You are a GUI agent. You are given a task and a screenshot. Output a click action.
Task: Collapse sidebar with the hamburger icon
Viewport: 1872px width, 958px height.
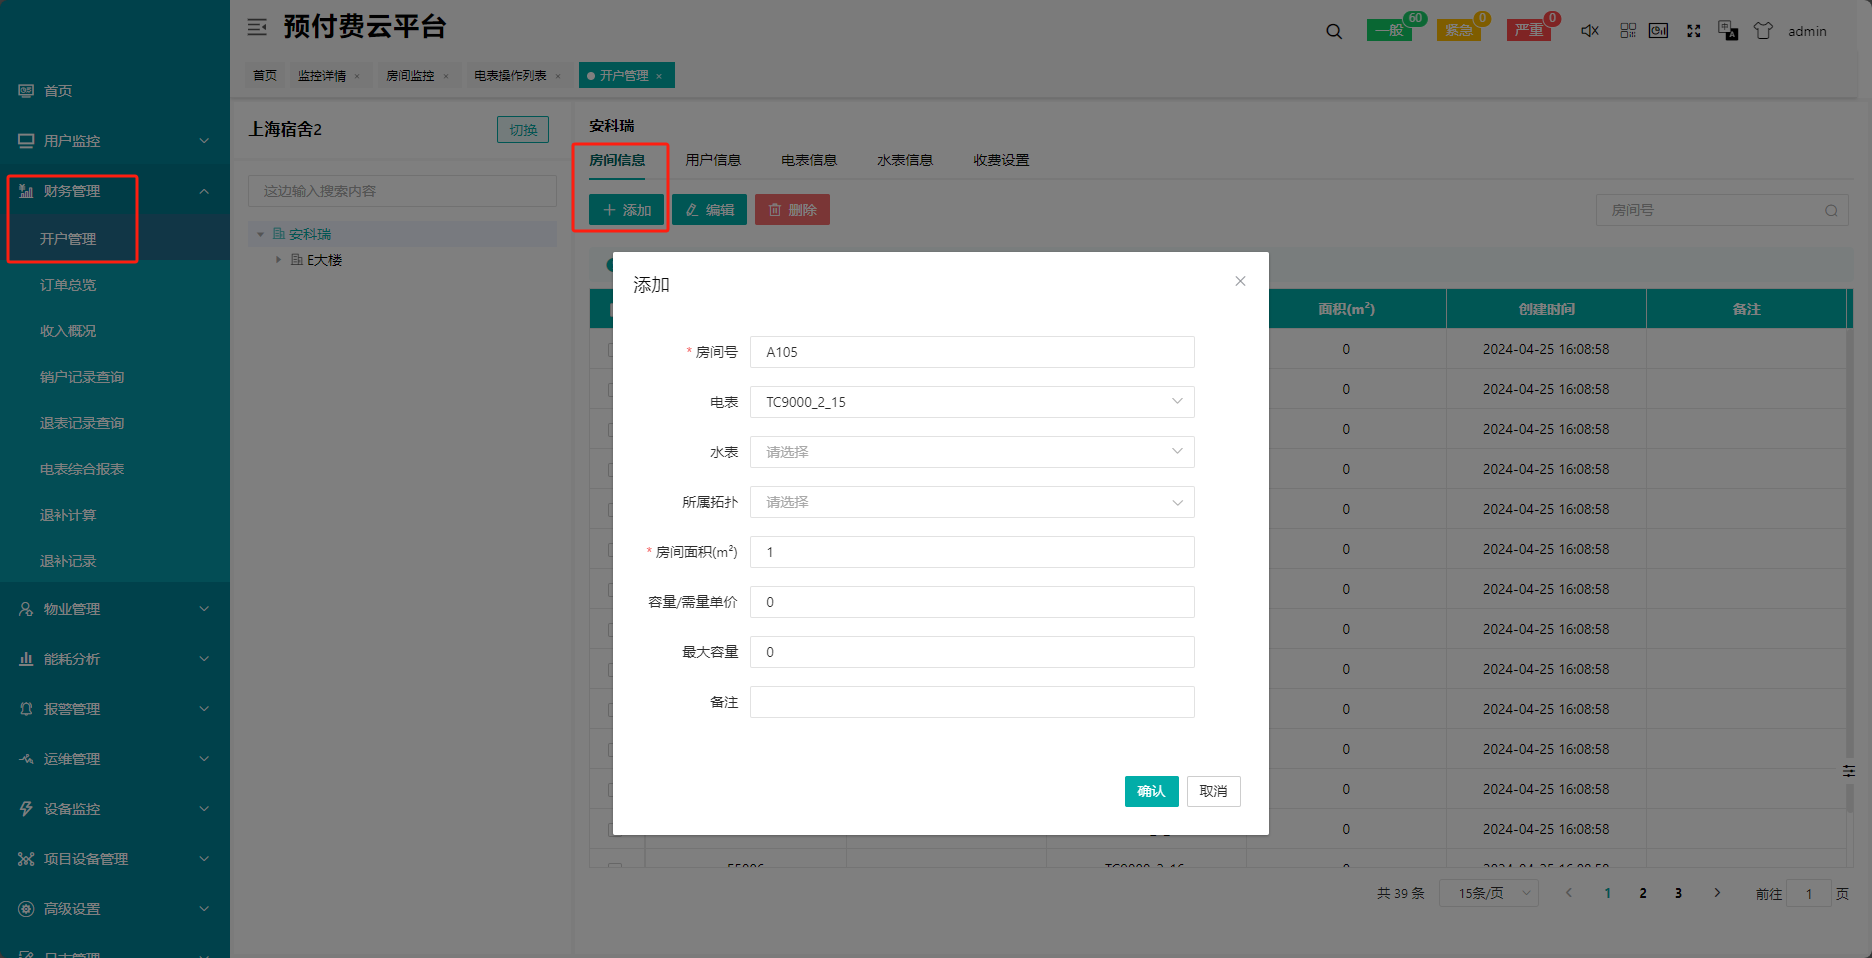pyautogui.click(x=257, y=27)
